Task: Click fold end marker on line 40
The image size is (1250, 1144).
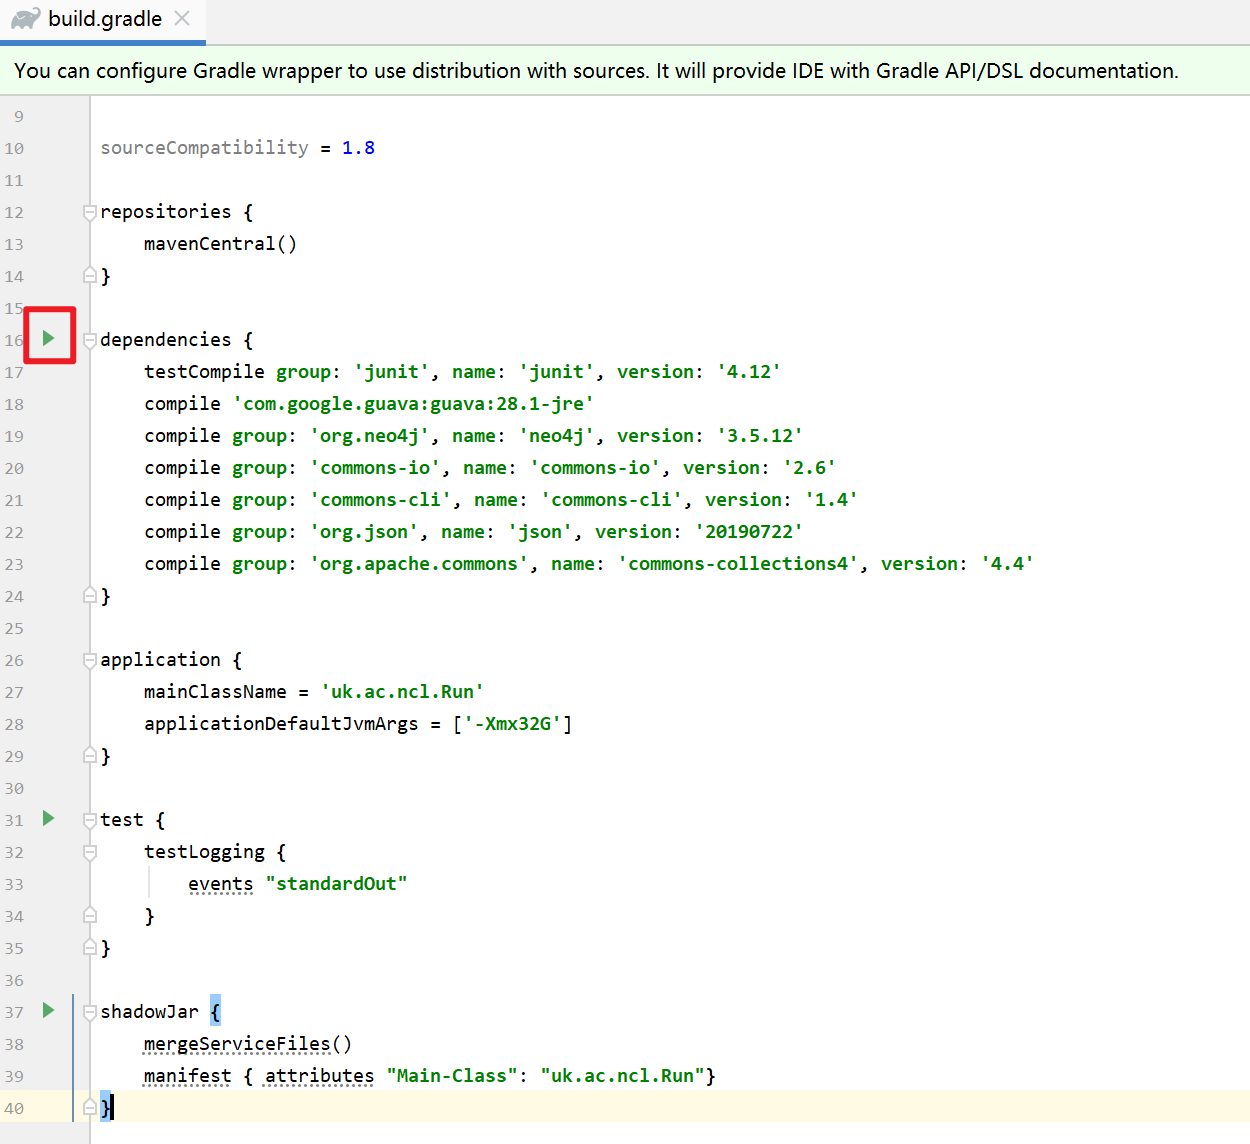Action: click(x=90, y=1107)
